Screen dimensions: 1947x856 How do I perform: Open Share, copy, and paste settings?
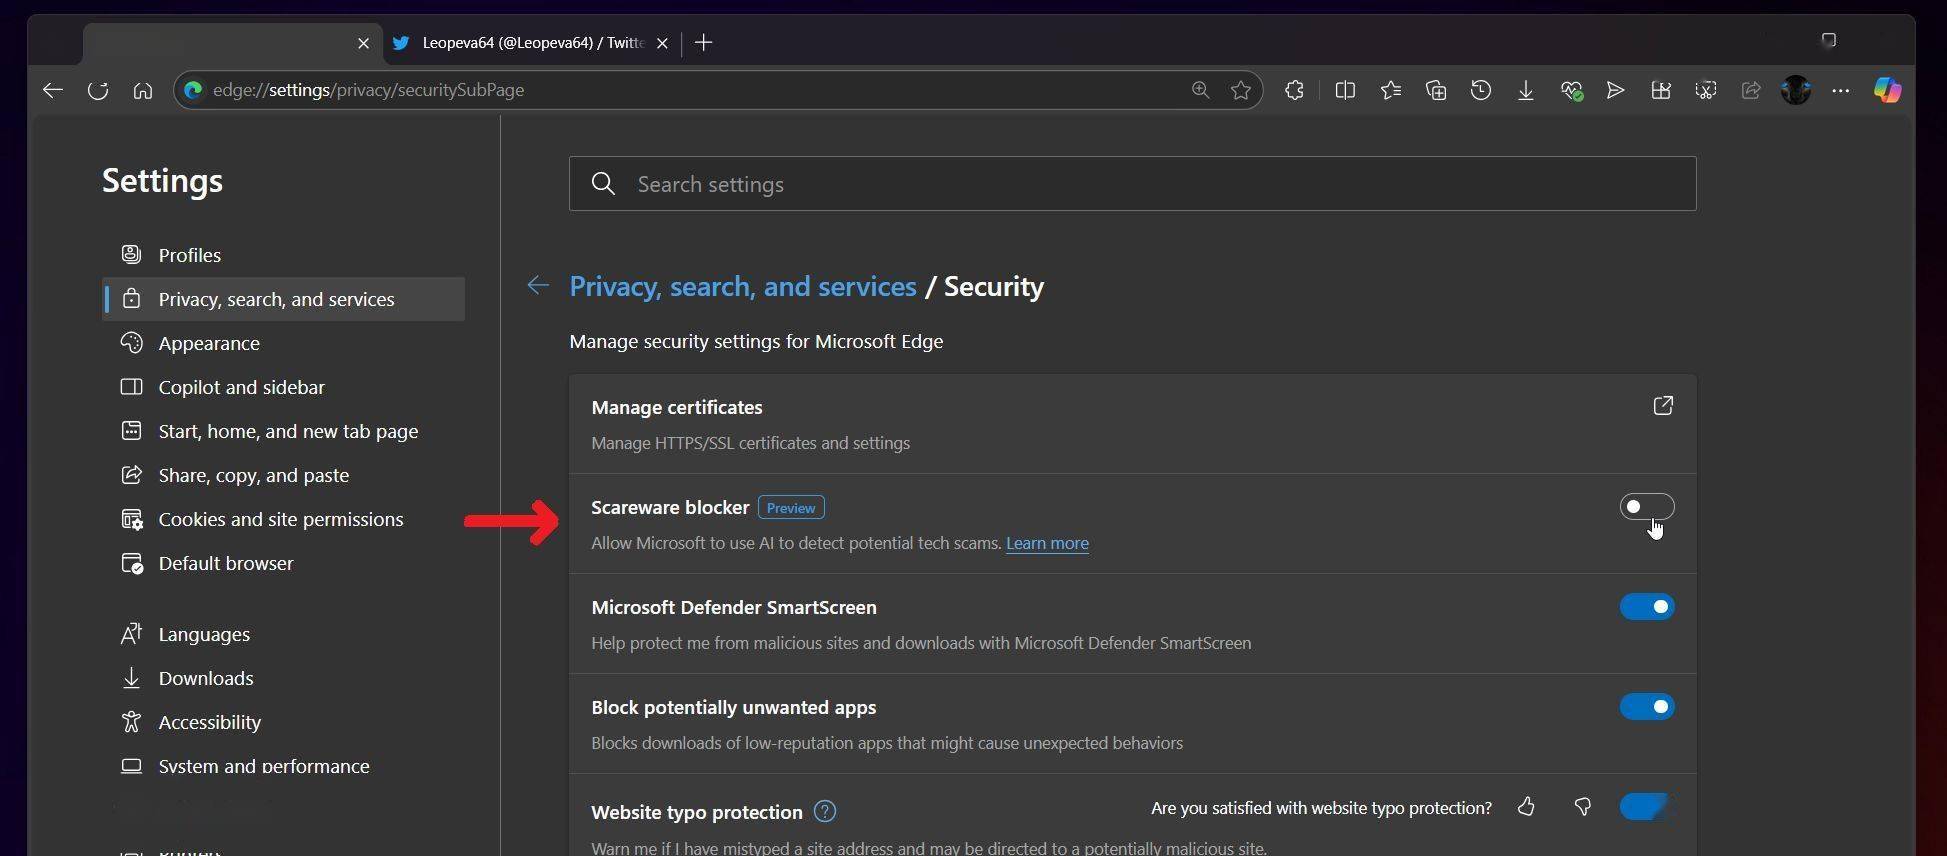point(284,475)
